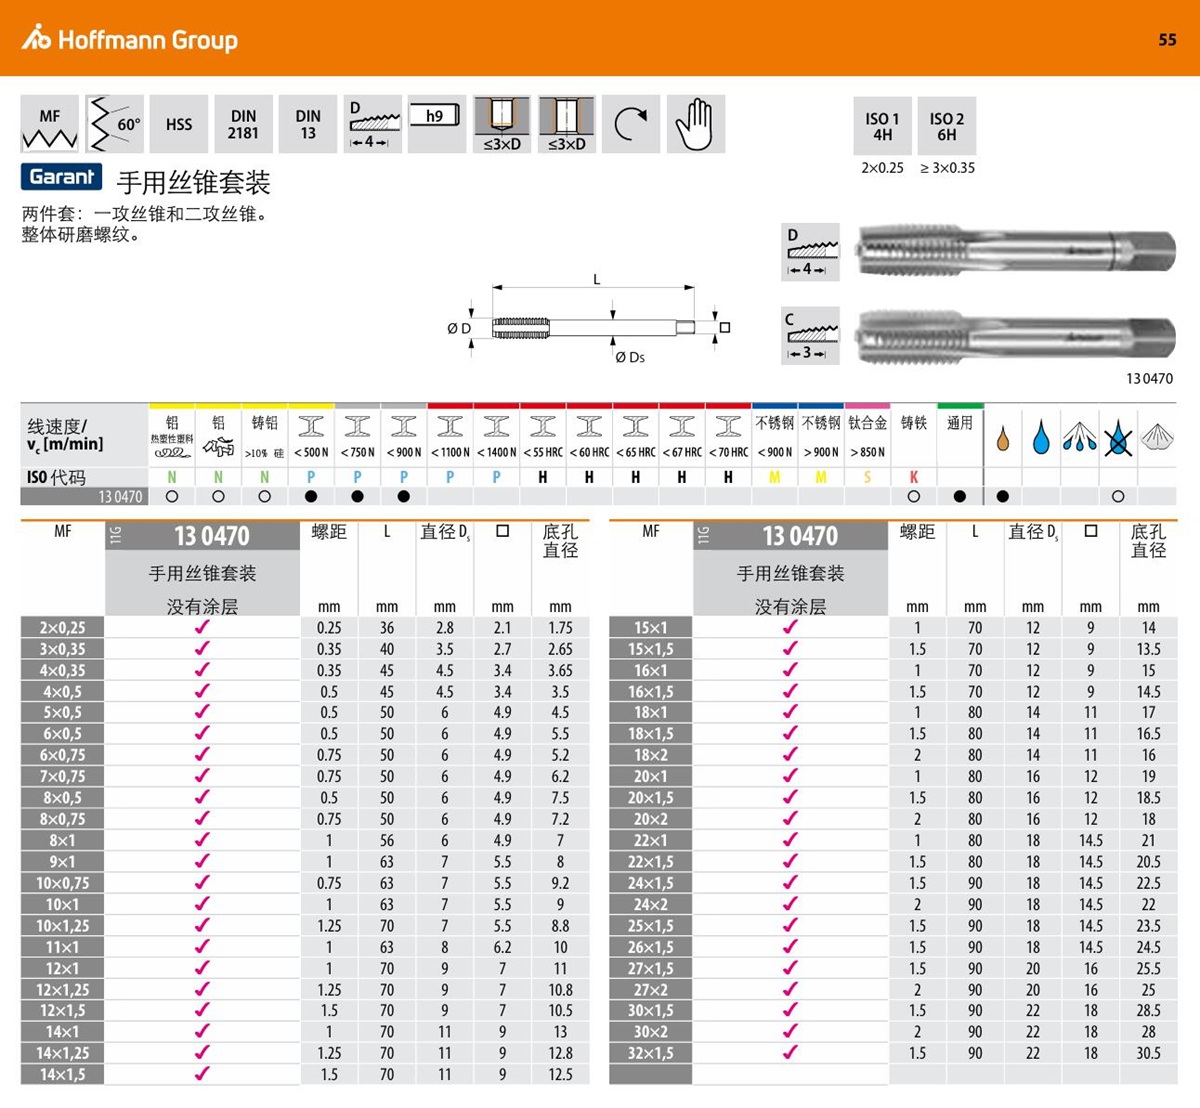Click the line 两件套：一攻丝锥和二攻丝锥。
This screenshot has width=1200, height=1108.
[x=147, y=214]
